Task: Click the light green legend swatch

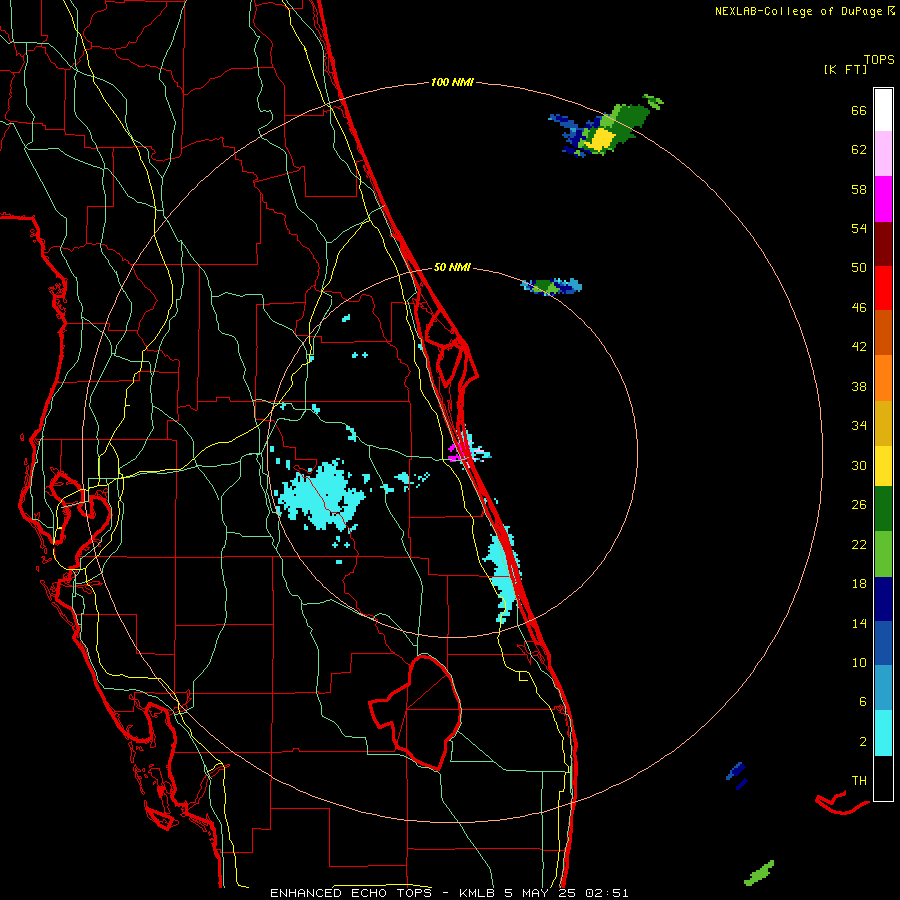Action: [x=883, y=554]
